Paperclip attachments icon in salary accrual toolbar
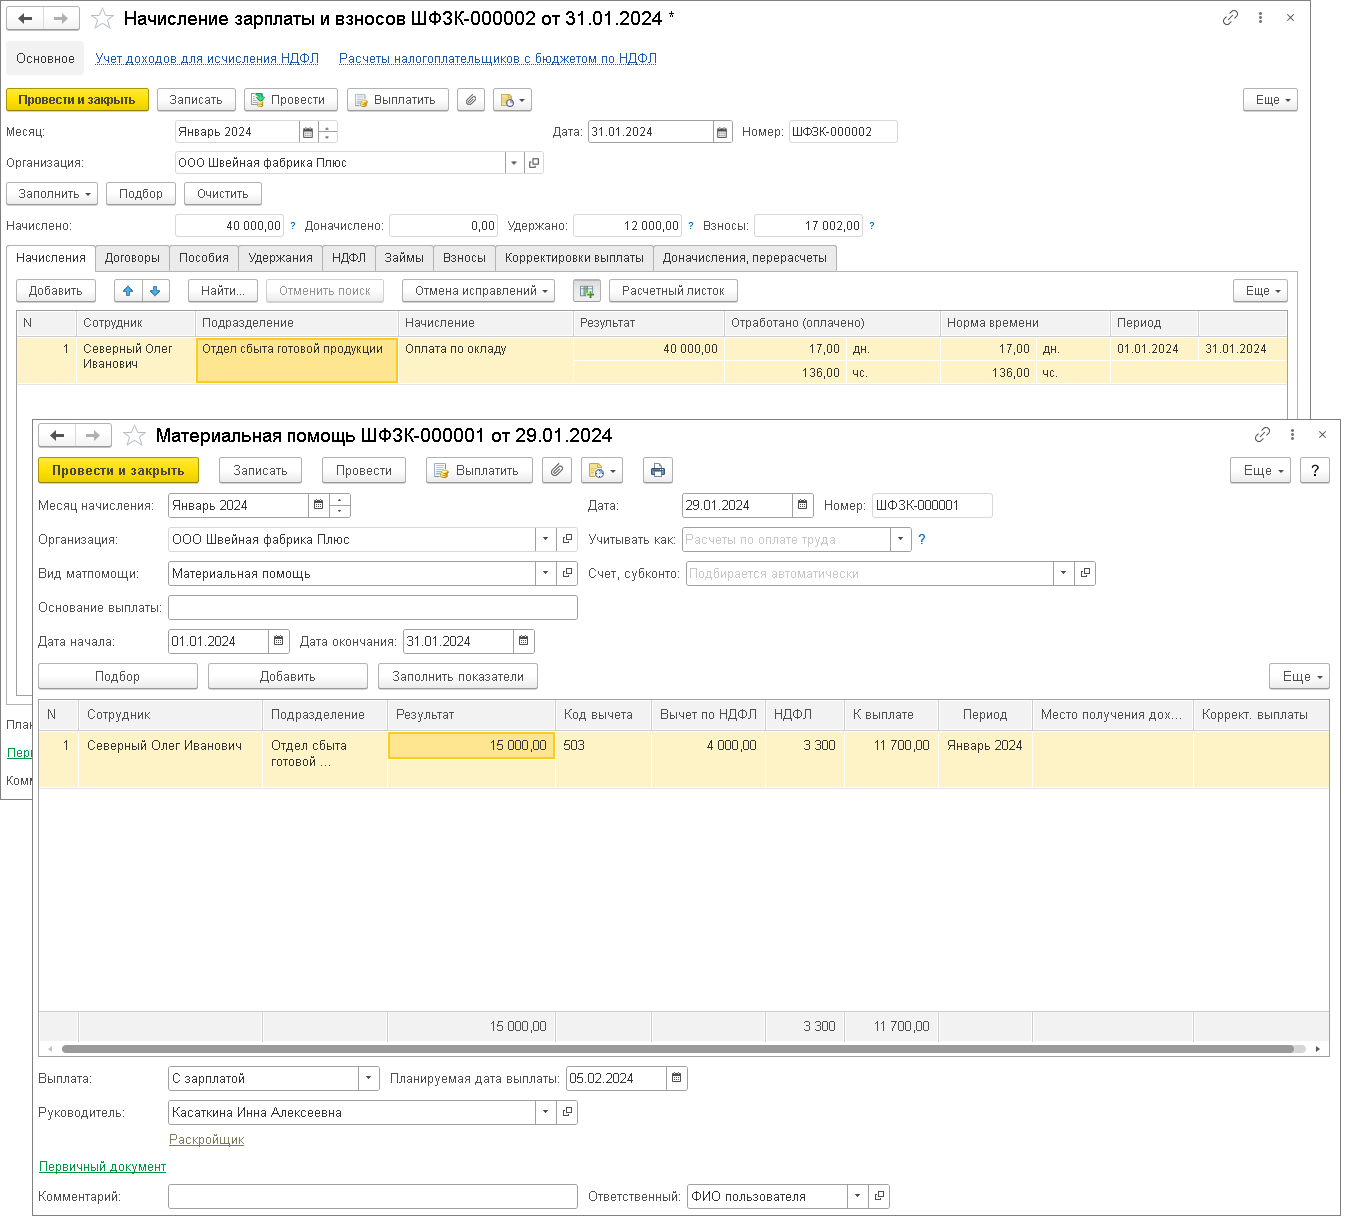1351x1219 pixels. pos(471,100)
